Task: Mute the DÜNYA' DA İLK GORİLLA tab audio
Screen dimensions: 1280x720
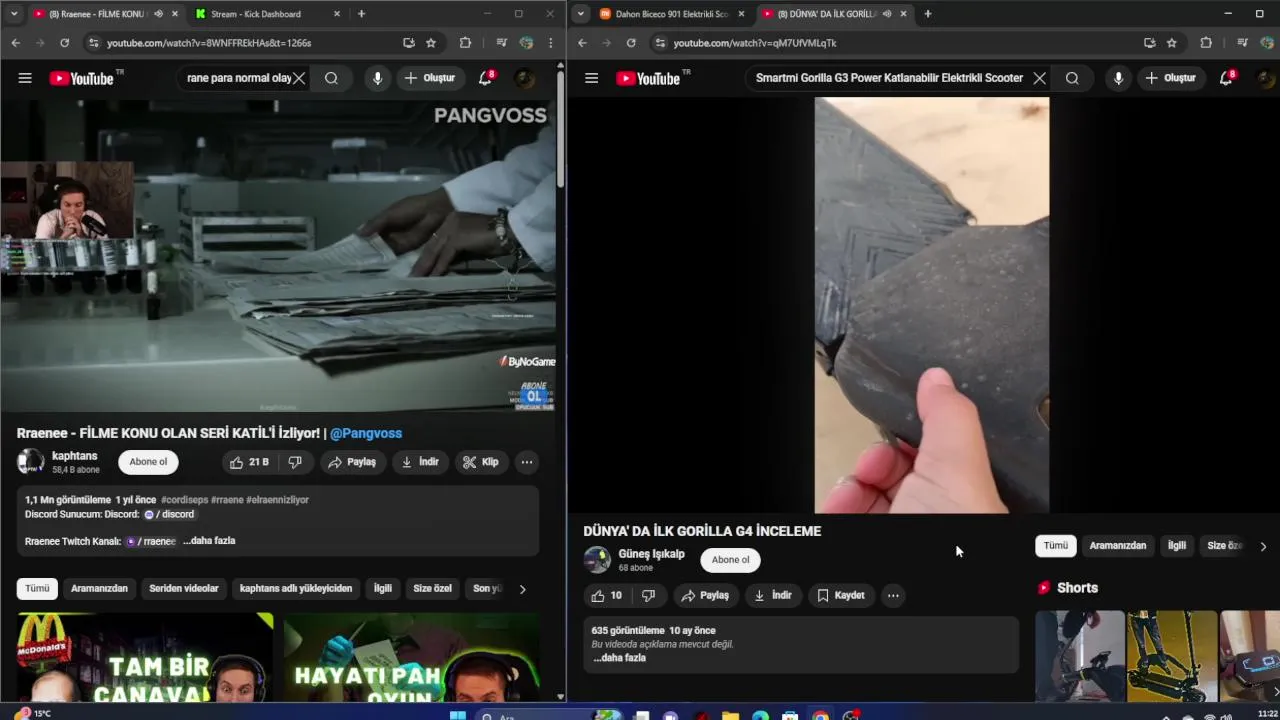Action: pyautogui.click(x=887, y=14)
